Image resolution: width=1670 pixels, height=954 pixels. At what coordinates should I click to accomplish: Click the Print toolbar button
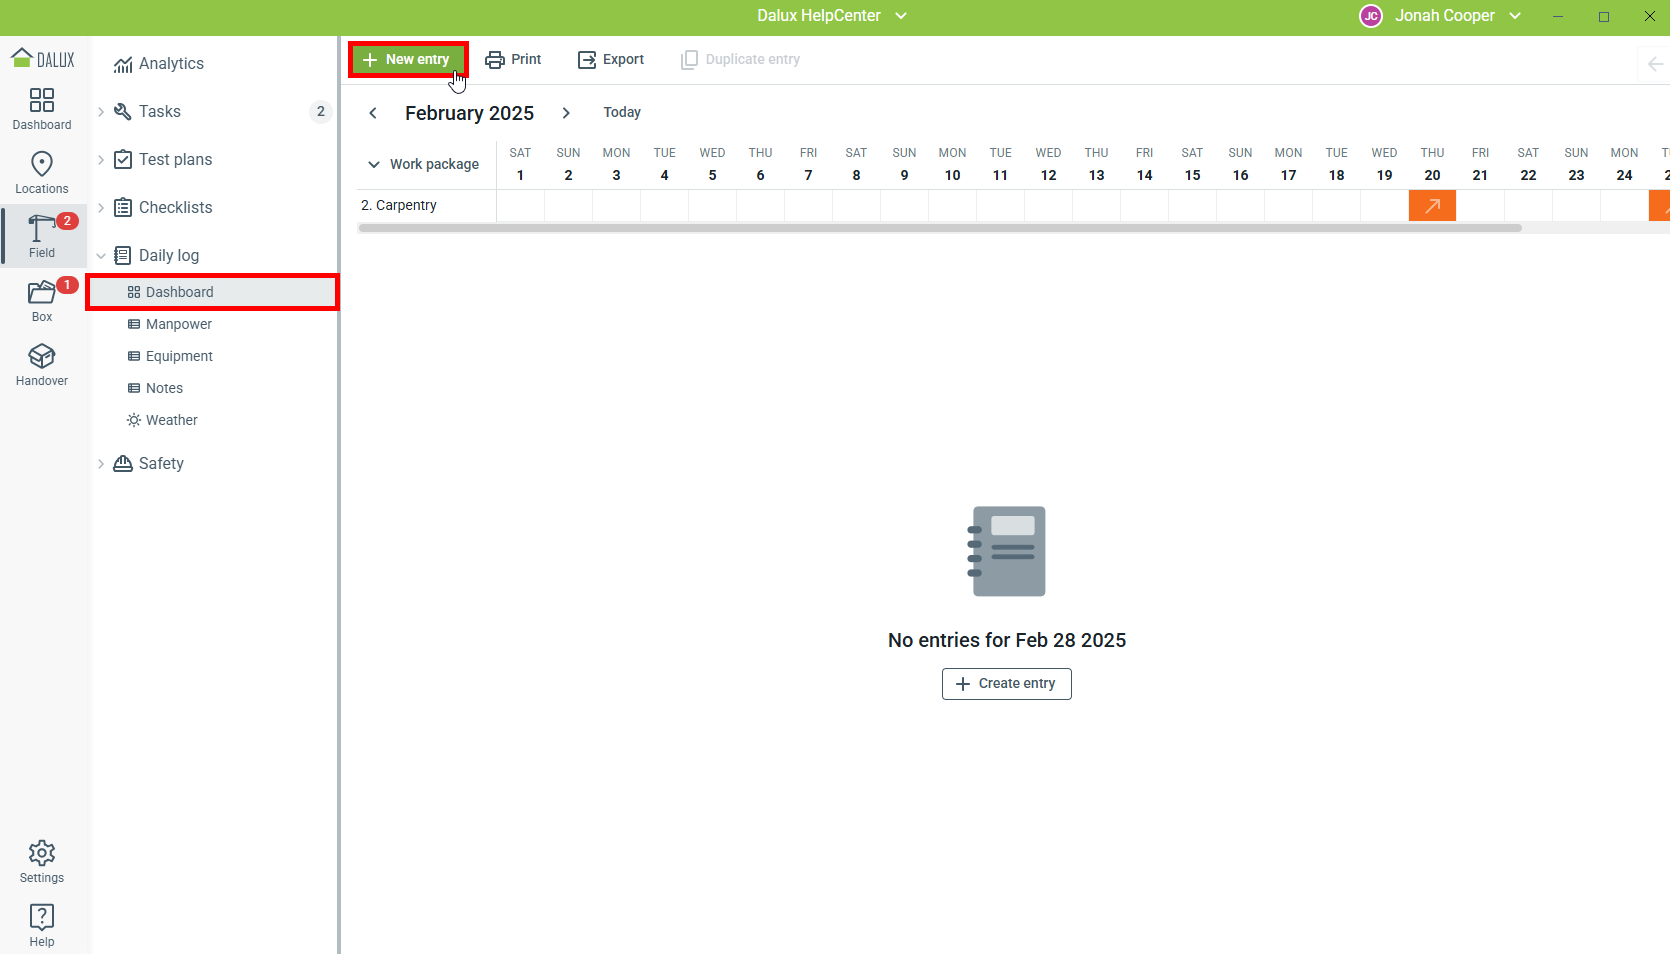(x=513, y=60)
